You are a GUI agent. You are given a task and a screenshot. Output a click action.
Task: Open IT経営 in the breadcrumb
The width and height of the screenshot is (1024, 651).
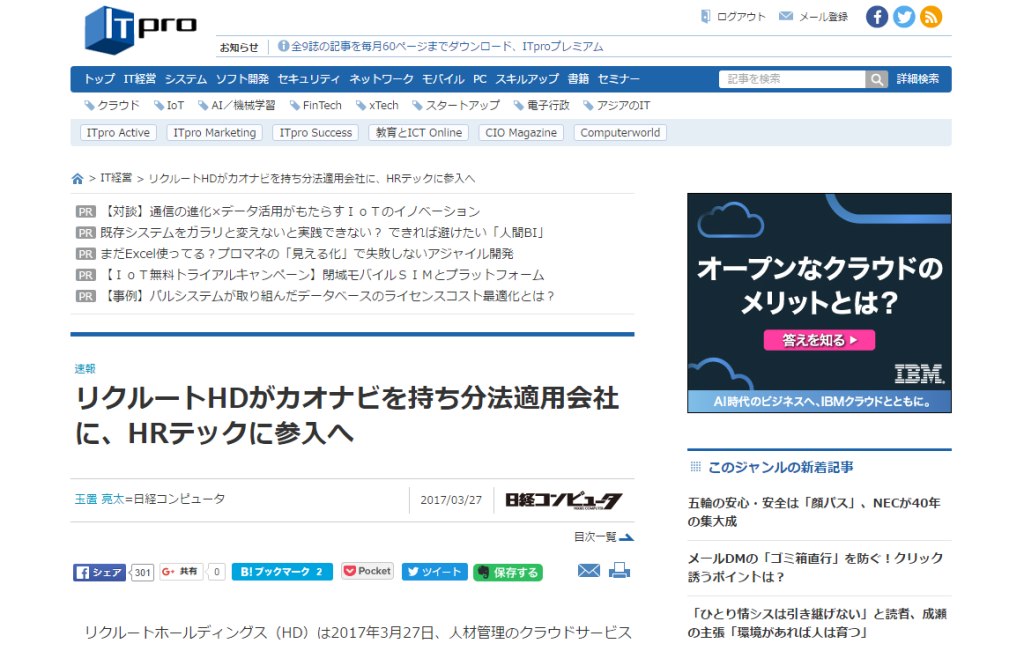pyautogui.click(x=116, y=178)
